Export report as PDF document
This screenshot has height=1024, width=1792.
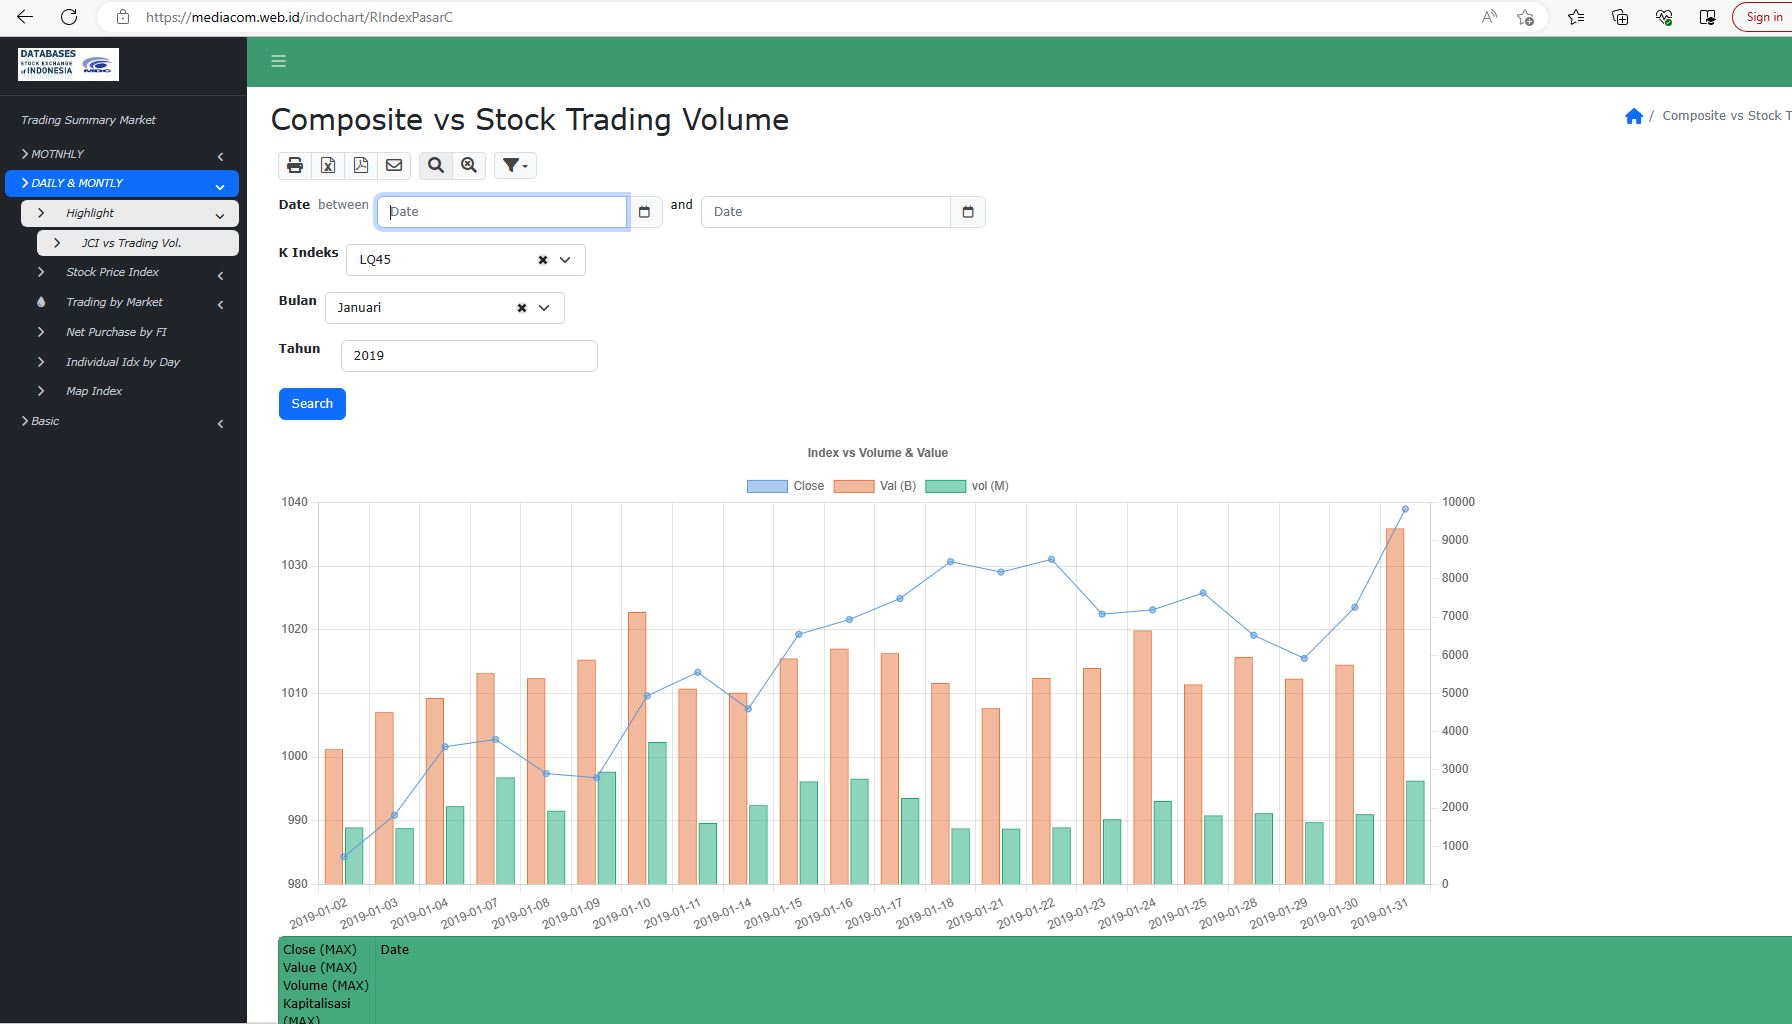361,165
